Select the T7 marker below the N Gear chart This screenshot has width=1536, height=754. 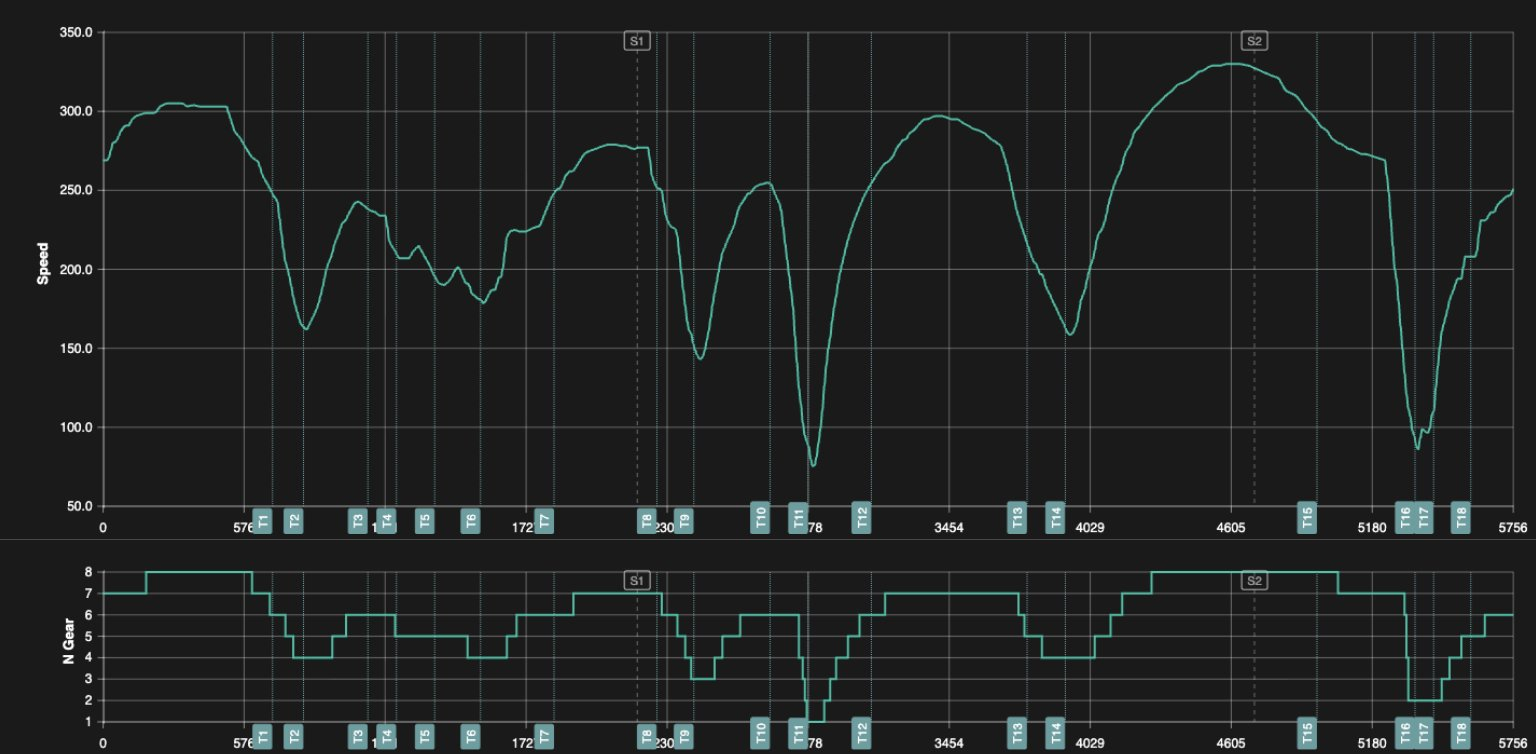(x=544, y=736)
